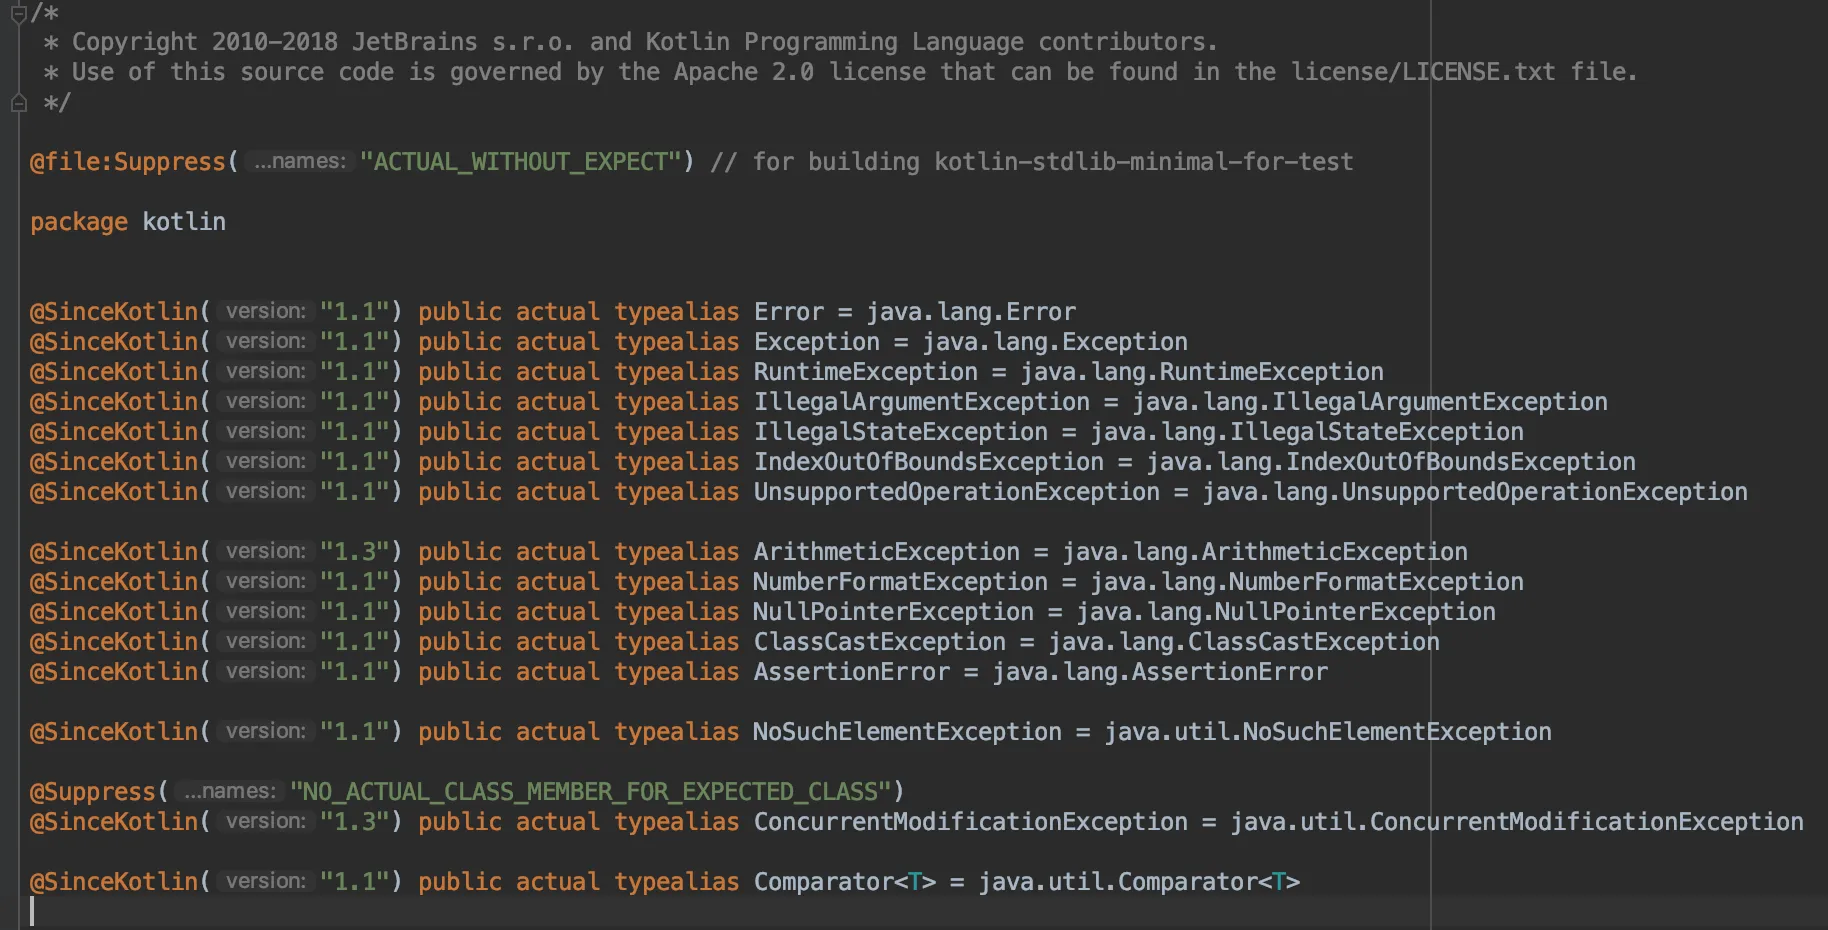Click the java.lang.ClassCastException type reference
This screenshot has width=1828, height=930.
(1244, 642)
